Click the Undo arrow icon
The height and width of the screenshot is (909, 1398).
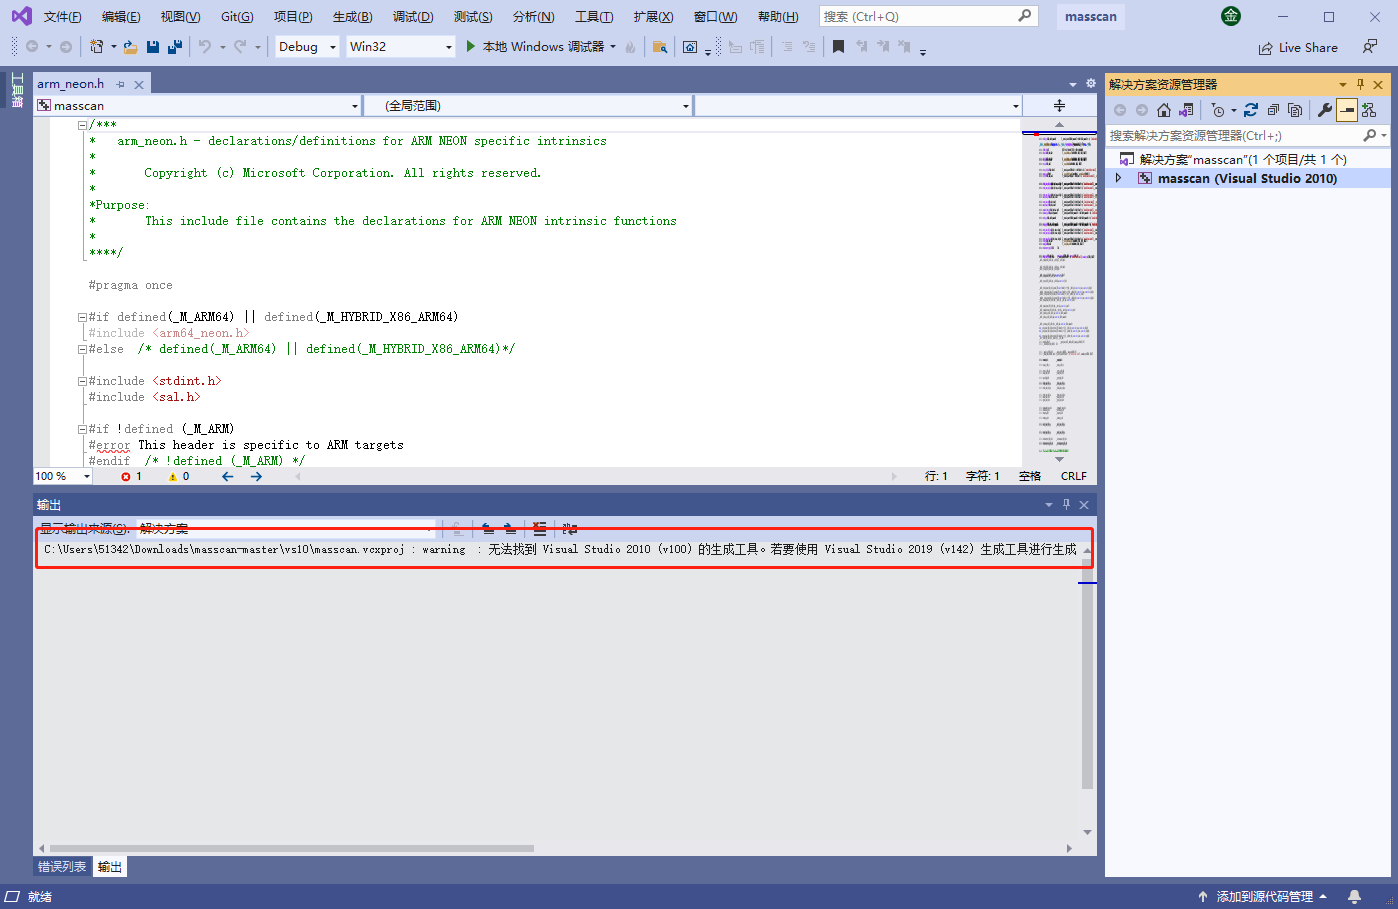204,46
